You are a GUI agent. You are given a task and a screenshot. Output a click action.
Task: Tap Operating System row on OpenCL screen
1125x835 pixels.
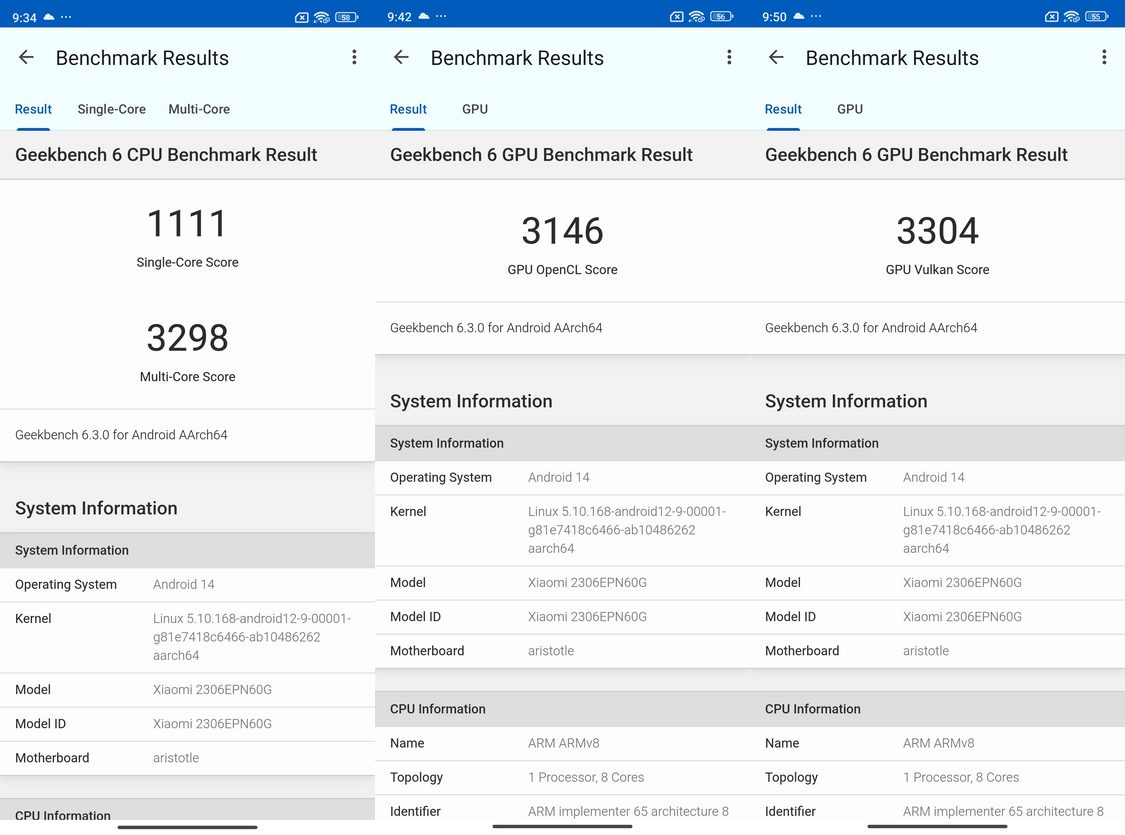point(562,478)
